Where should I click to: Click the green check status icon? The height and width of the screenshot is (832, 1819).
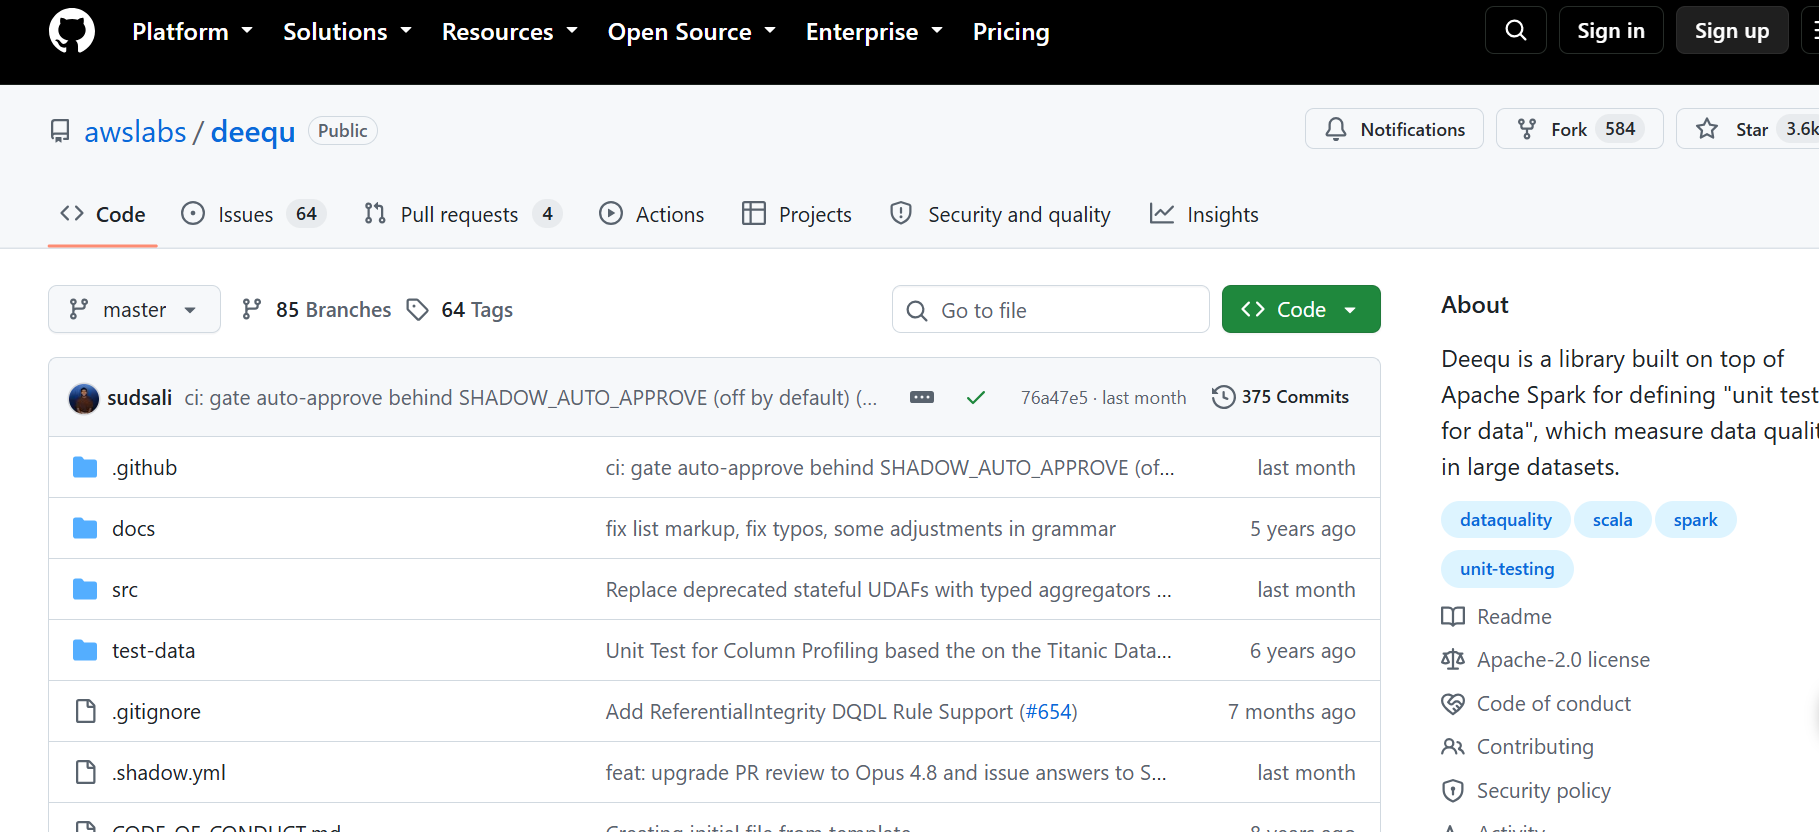pos(976,397)
